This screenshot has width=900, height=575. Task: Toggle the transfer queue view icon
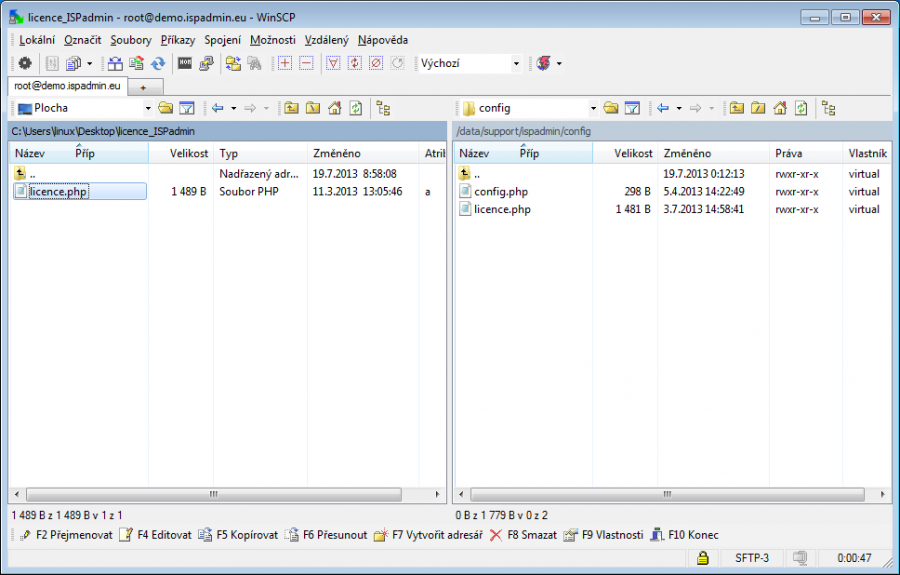[x=52, y=63]
